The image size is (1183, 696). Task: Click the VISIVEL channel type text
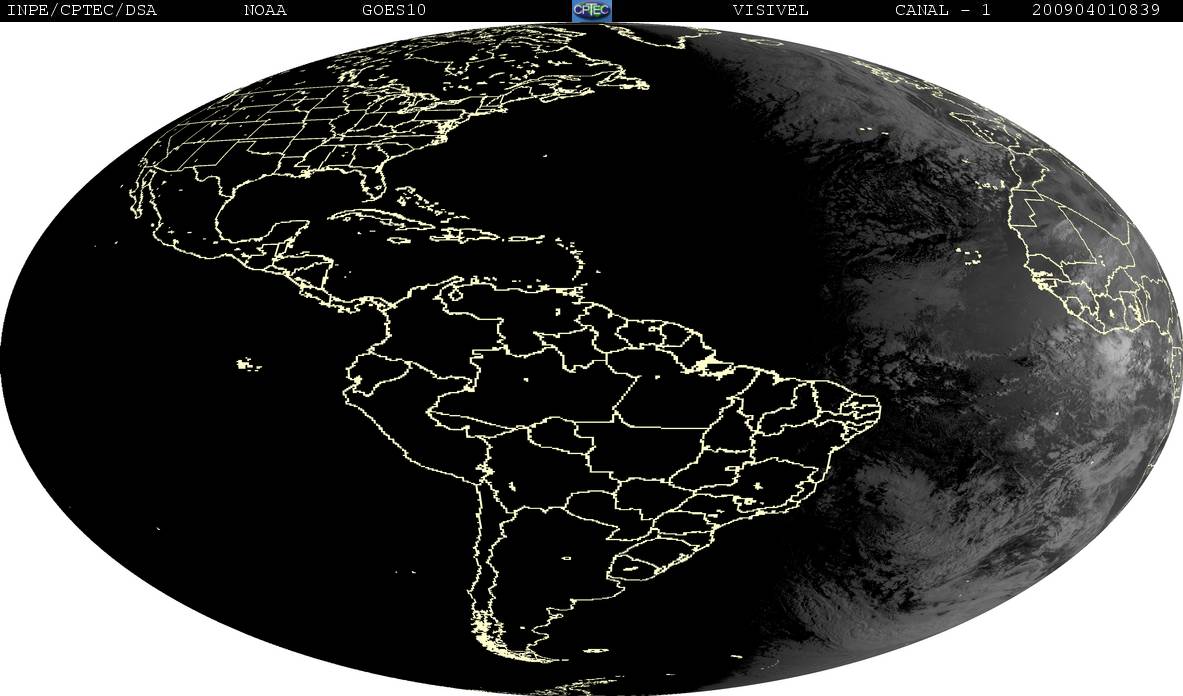click(770, 10)
